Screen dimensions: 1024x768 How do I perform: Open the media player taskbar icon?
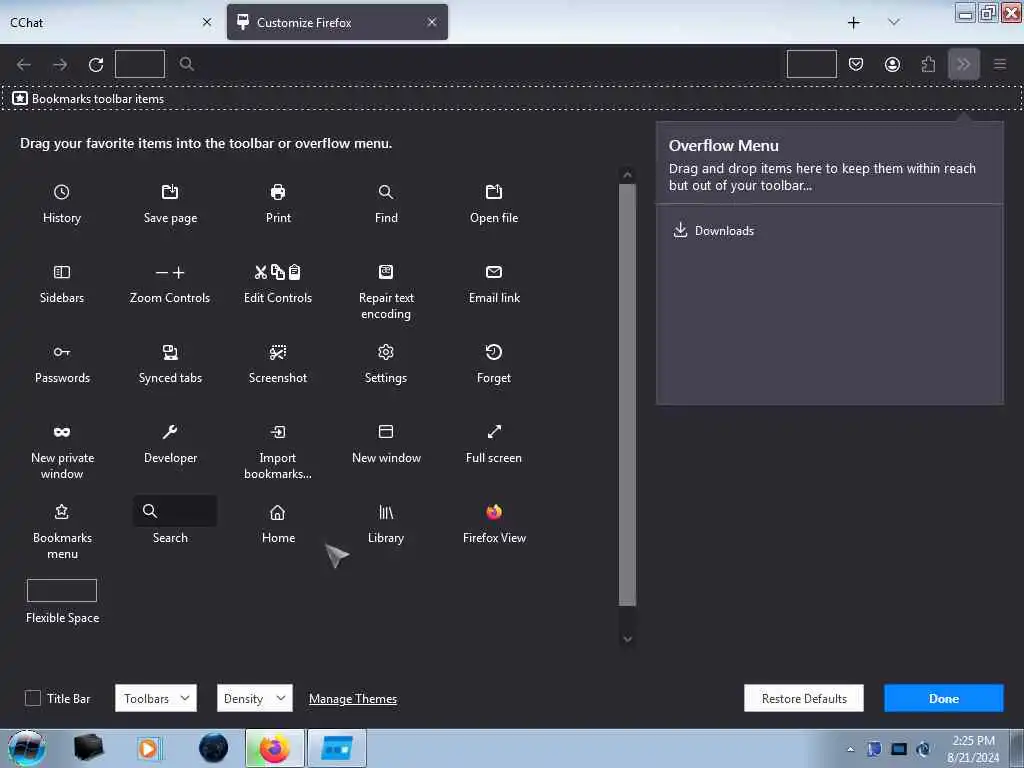click(148, 748)
